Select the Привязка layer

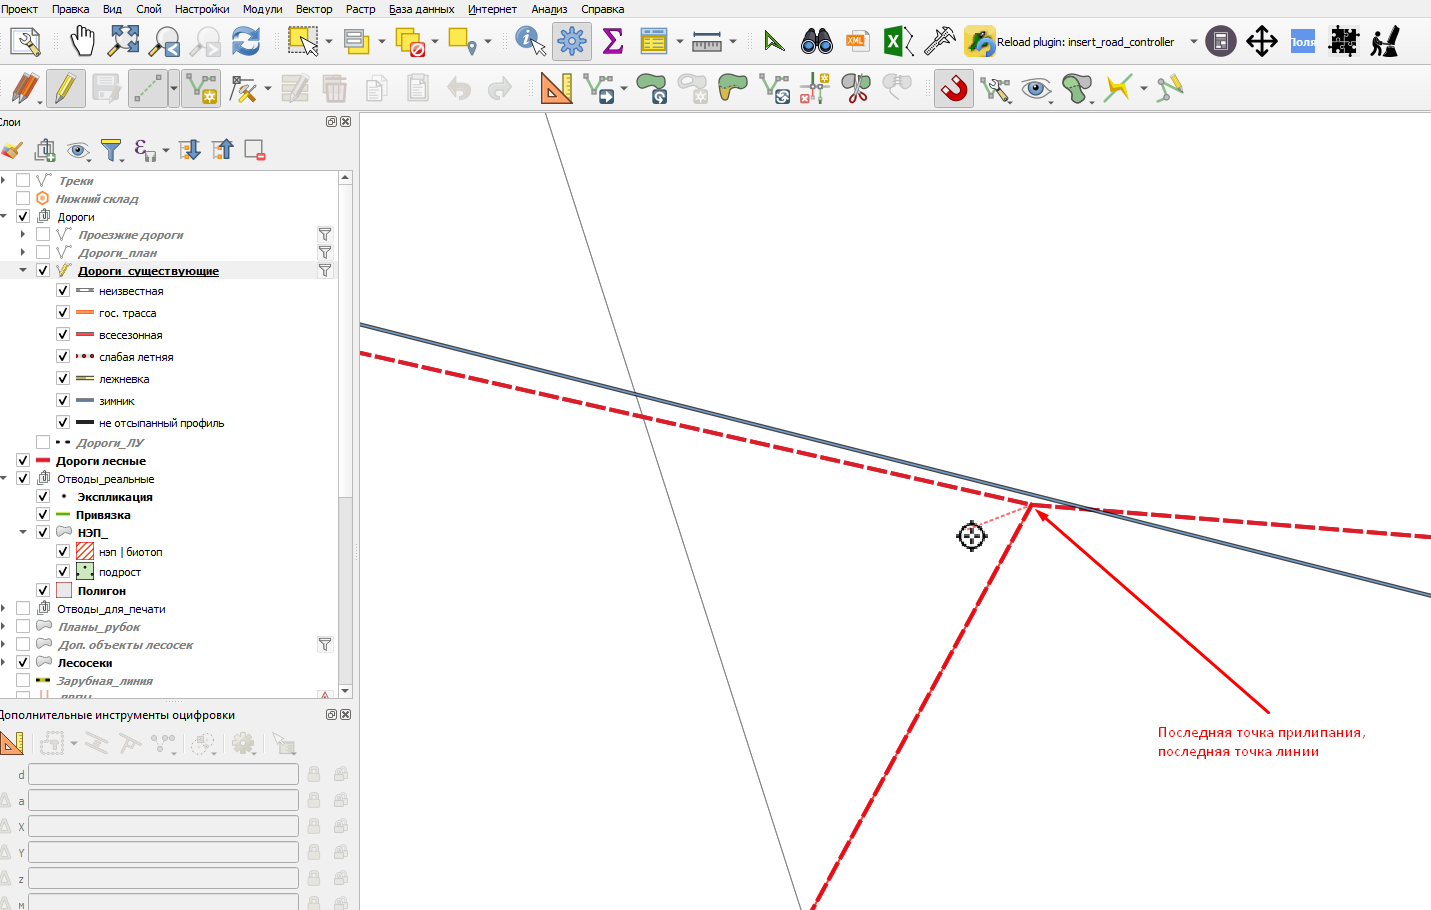pos(103,514)
